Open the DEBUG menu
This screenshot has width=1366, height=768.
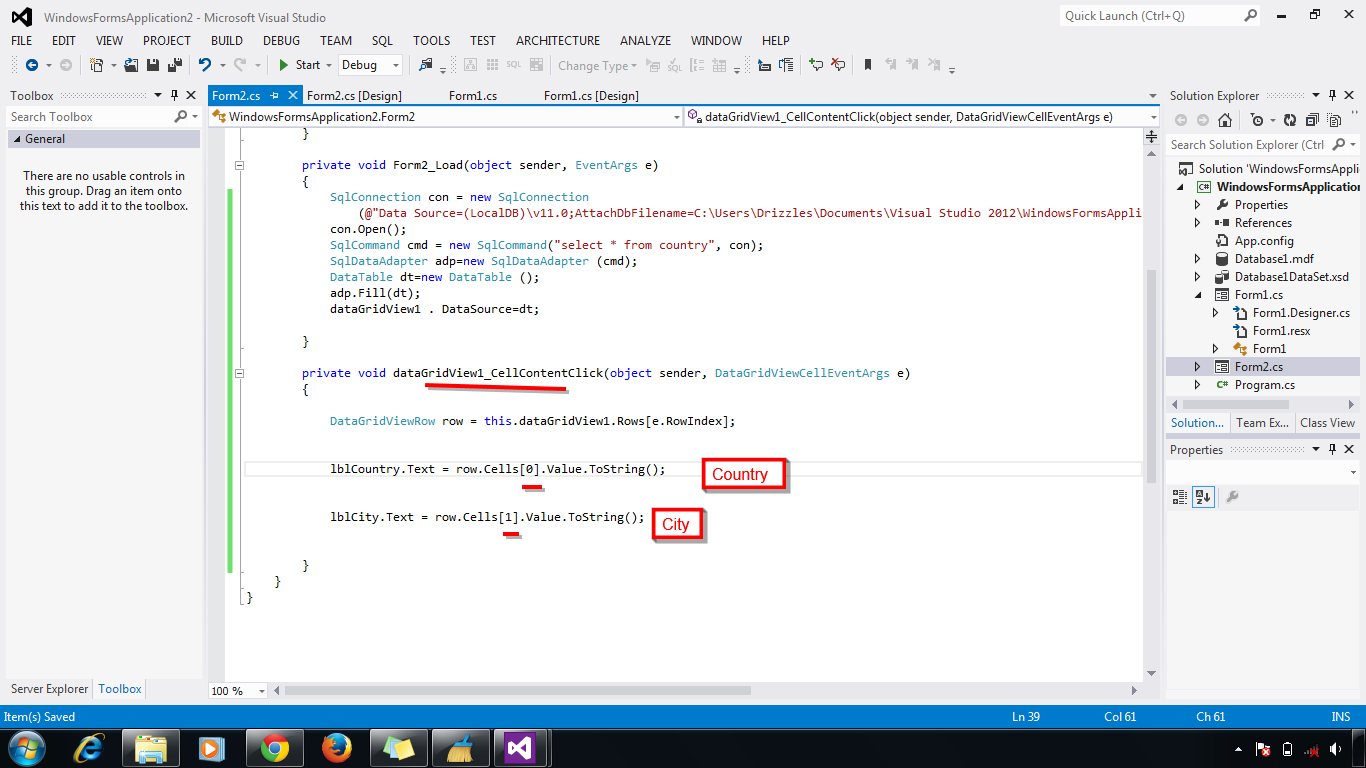coord(281,41)
